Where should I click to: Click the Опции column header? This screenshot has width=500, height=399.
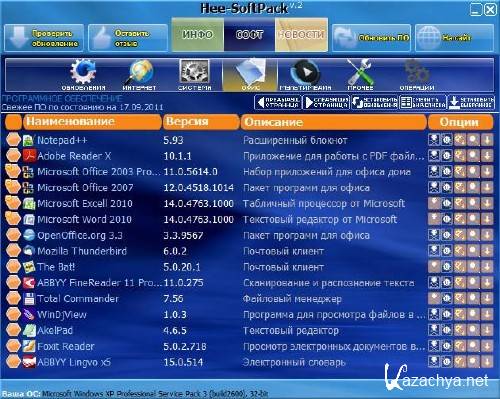pos(460,122)
